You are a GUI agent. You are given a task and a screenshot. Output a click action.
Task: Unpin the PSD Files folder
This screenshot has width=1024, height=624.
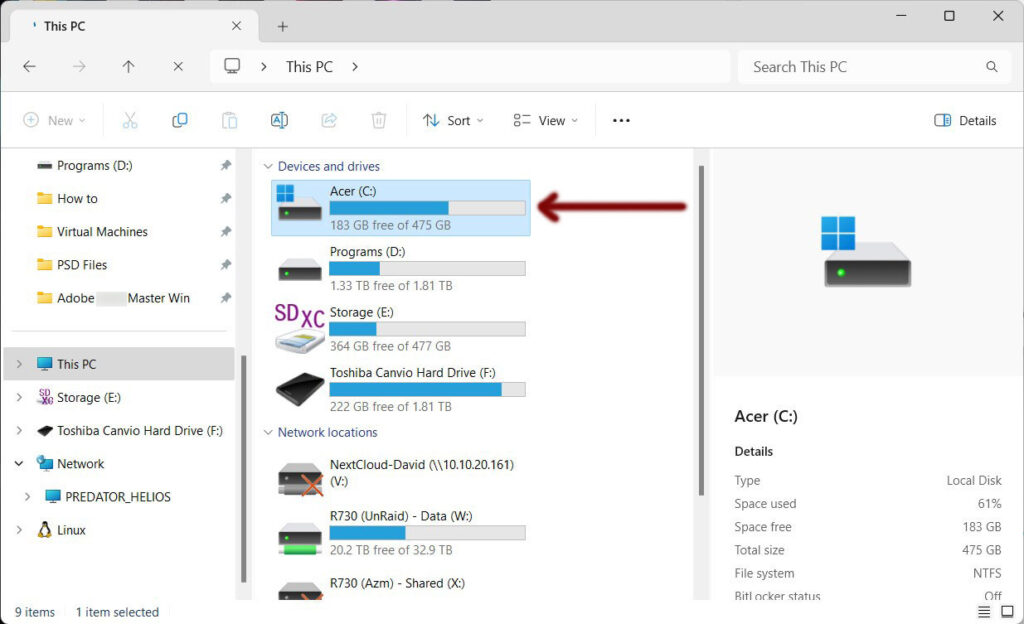tap(226, 265)
